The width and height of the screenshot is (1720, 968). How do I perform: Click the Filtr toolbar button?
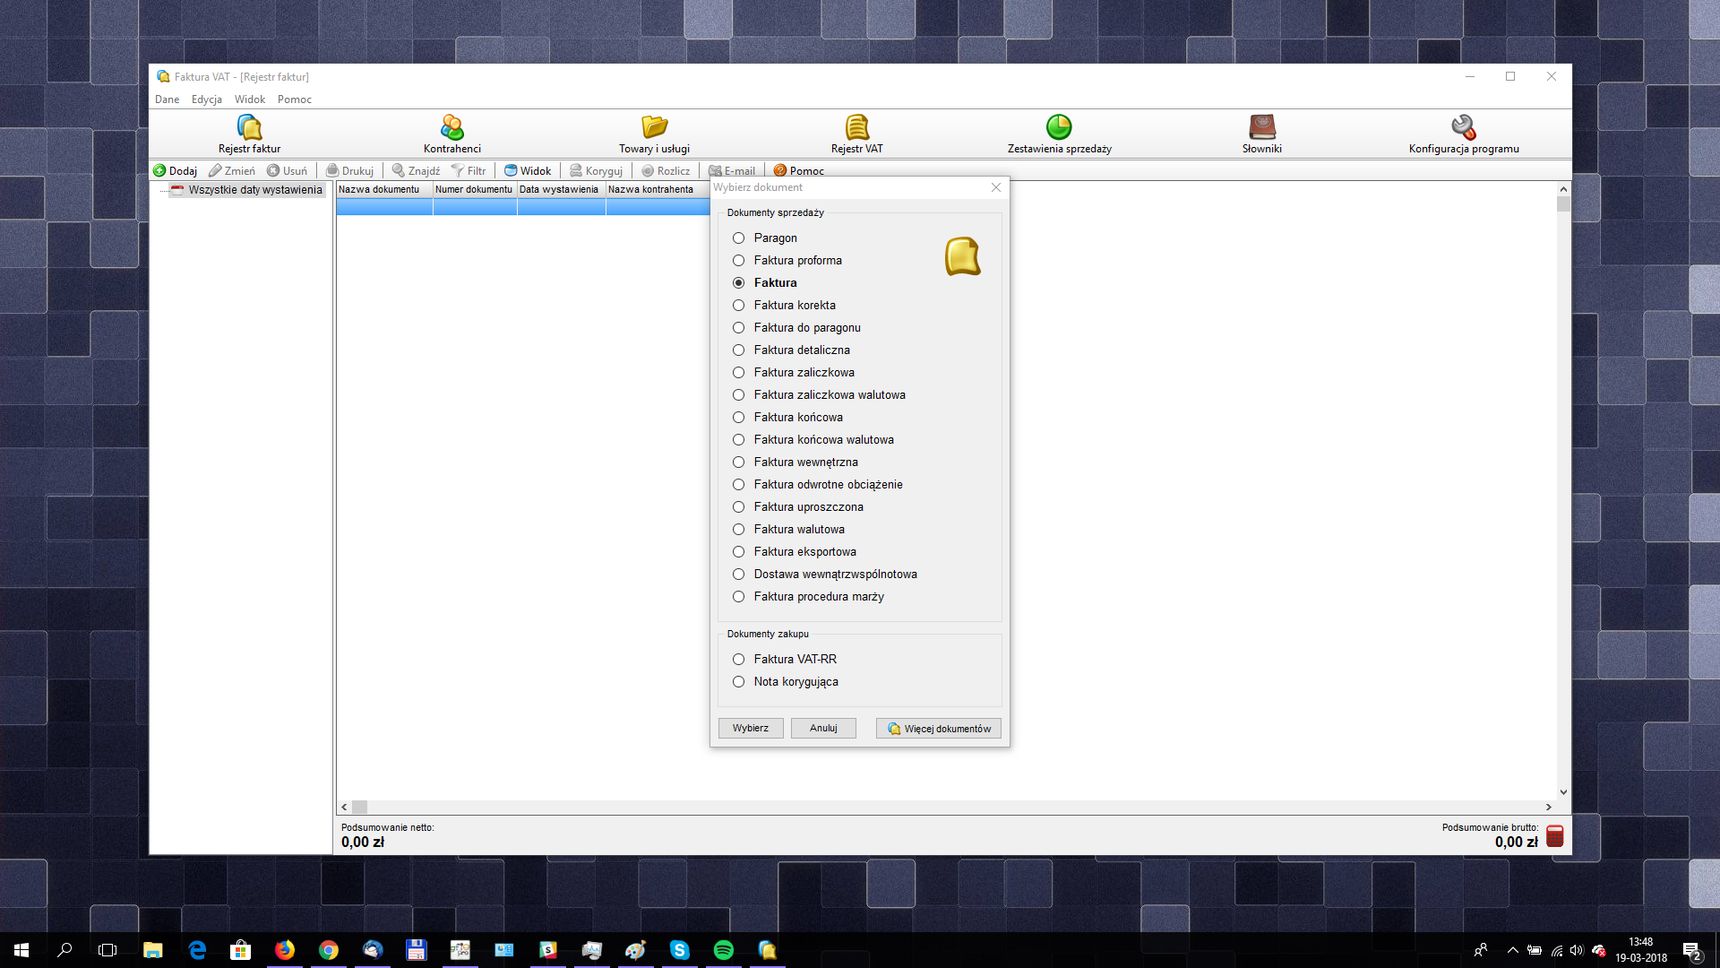tap(468, 171)
